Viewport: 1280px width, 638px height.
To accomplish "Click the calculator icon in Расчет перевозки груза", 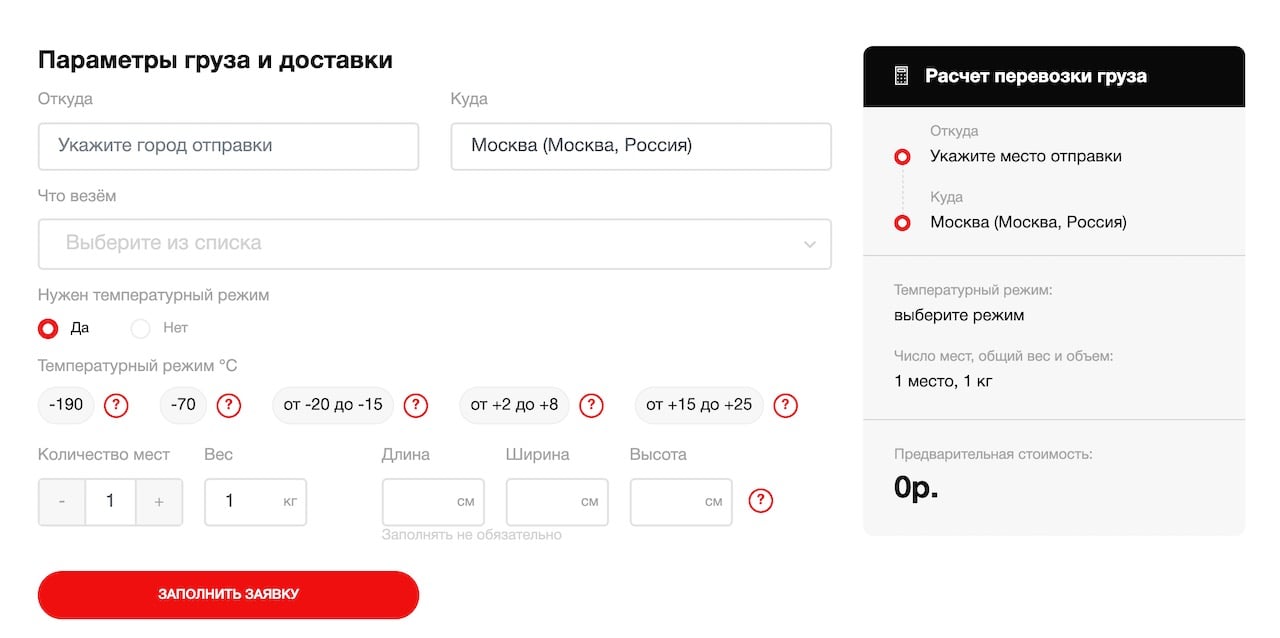I will (x=901, y=74).
